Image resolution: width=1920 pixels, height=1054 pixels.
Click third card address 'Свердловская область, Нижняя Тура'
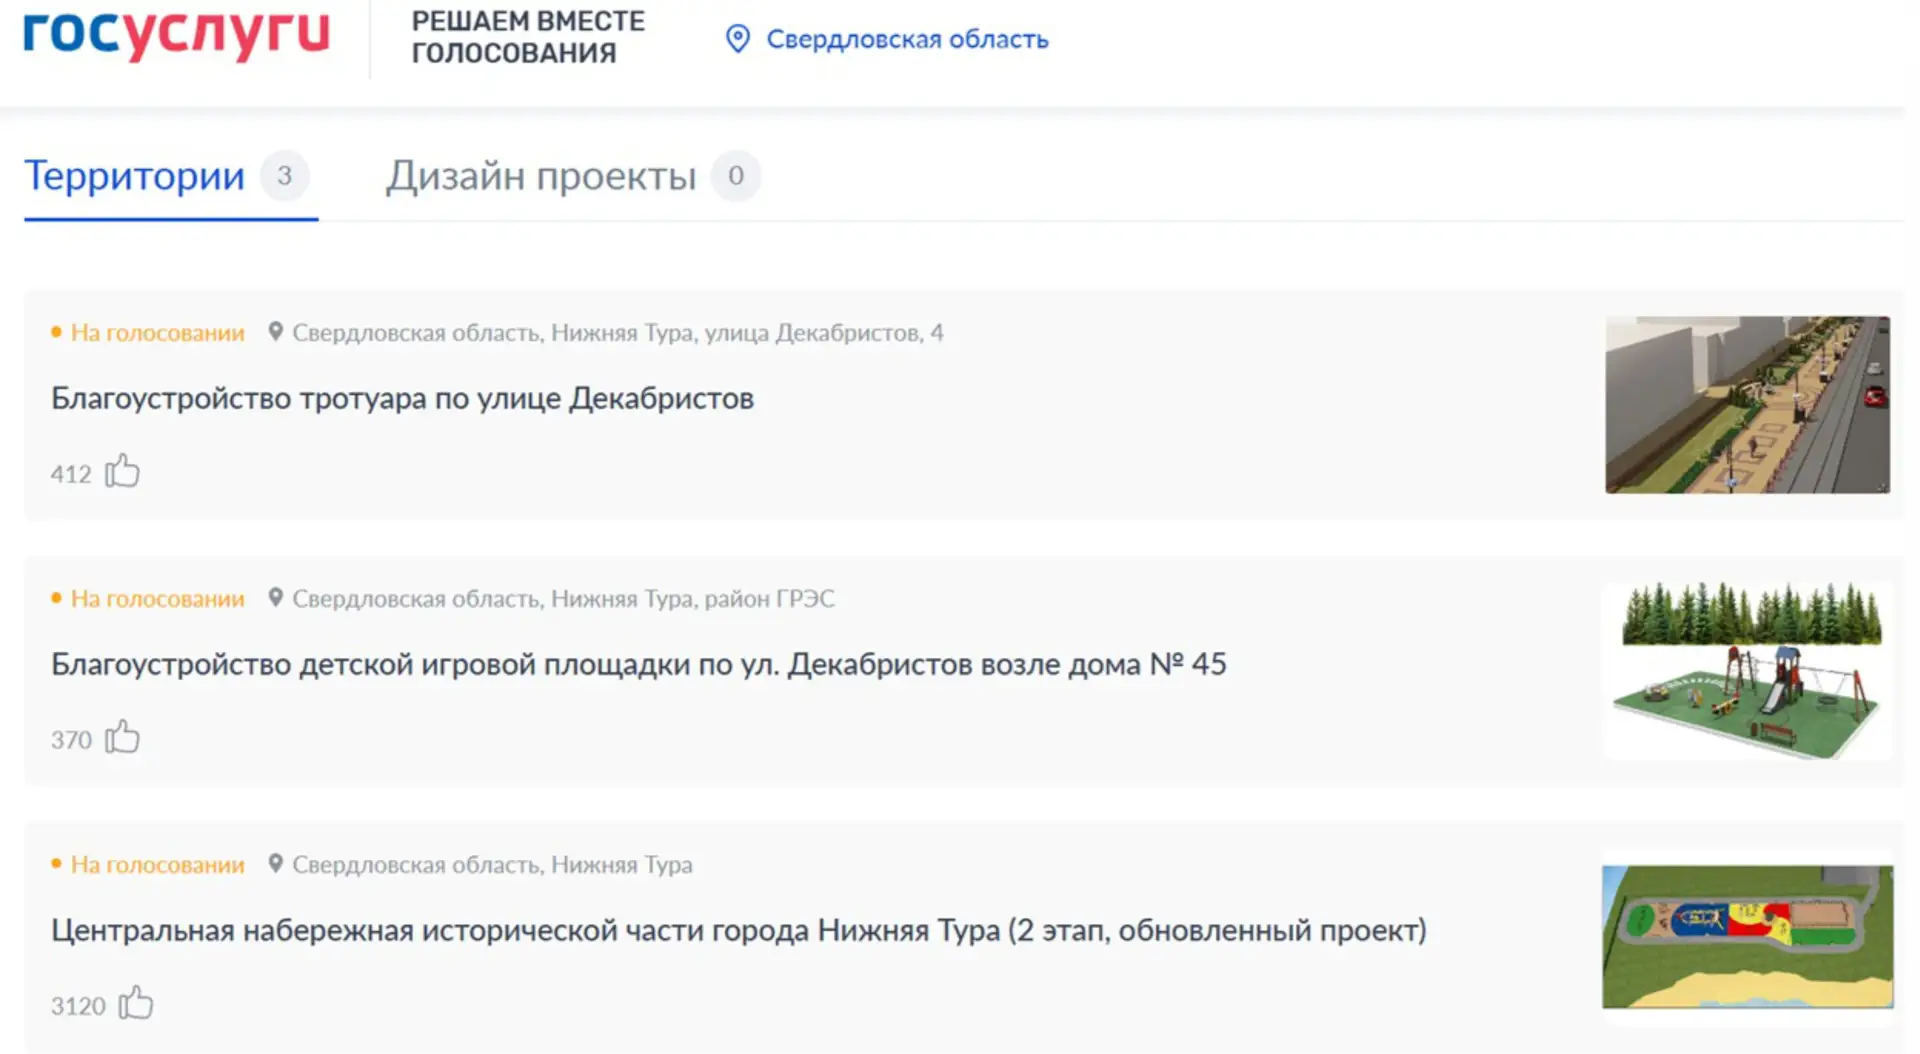pos(492,865)
